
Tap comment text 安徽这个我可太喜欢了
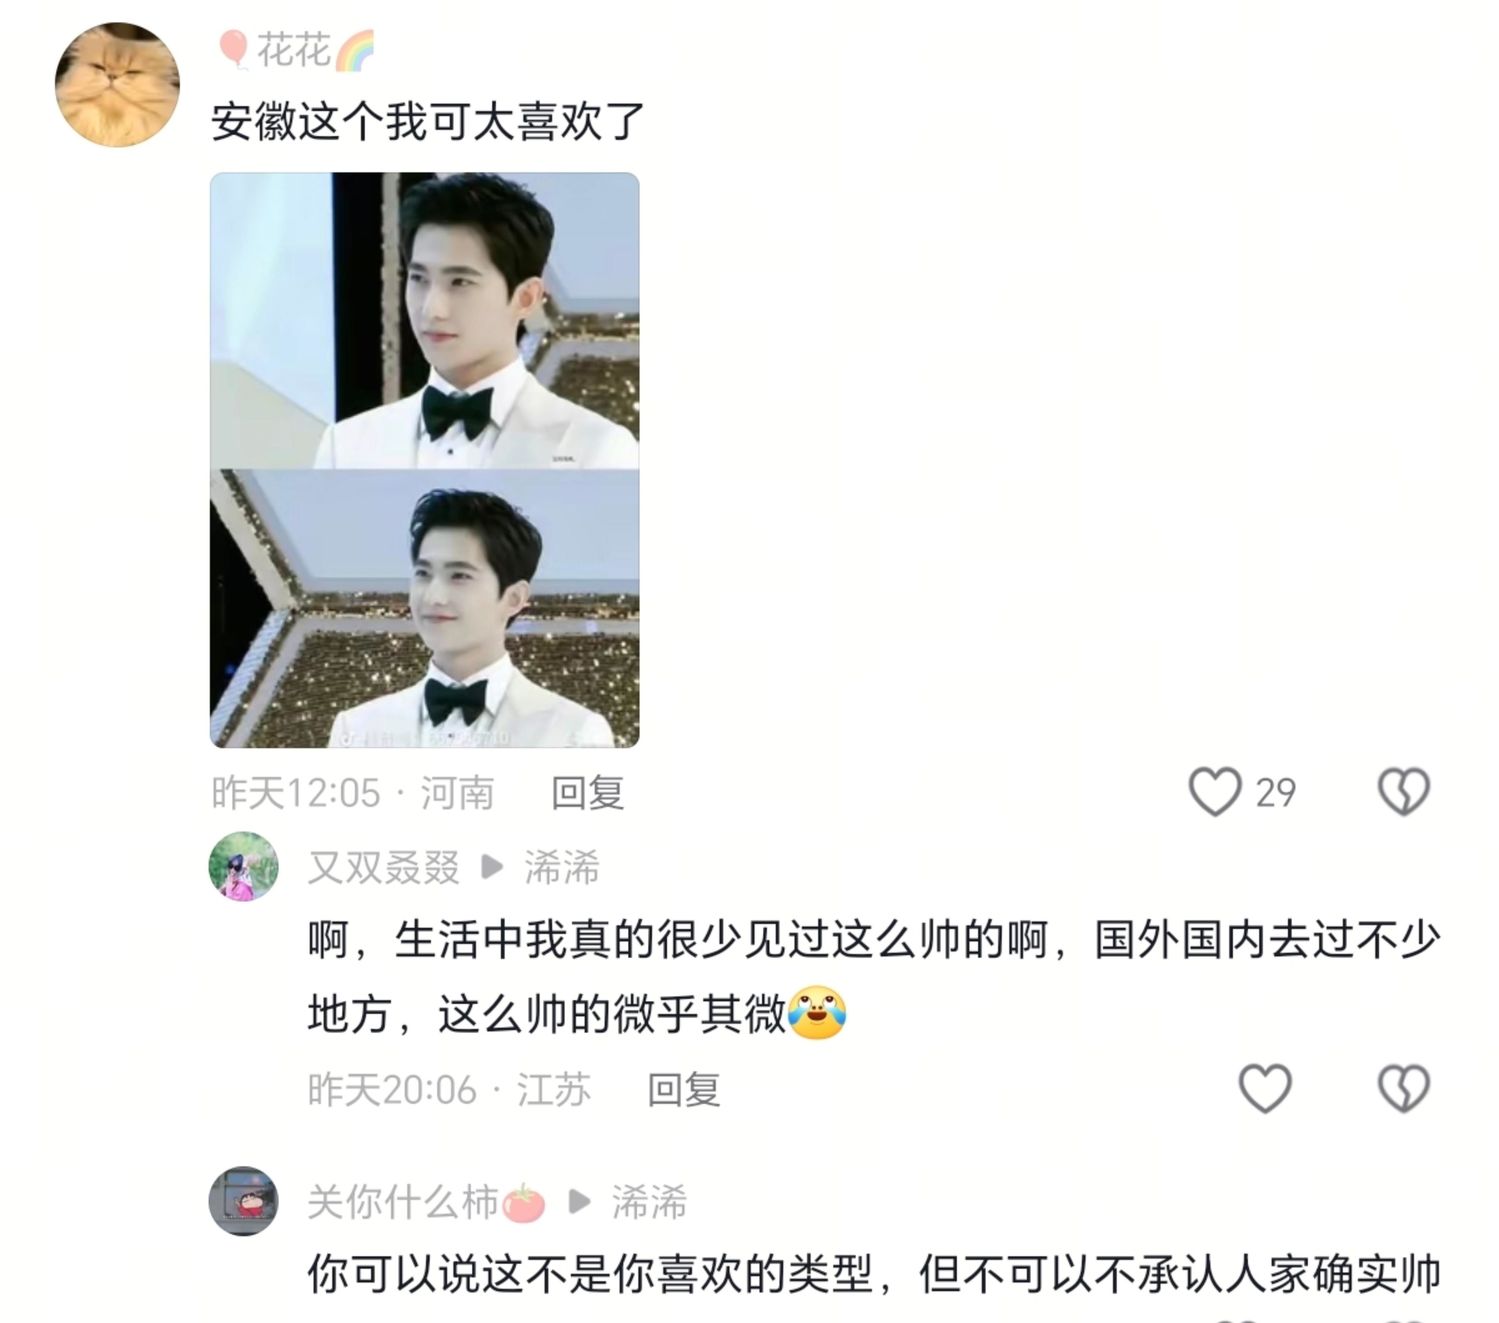point(428,121)
